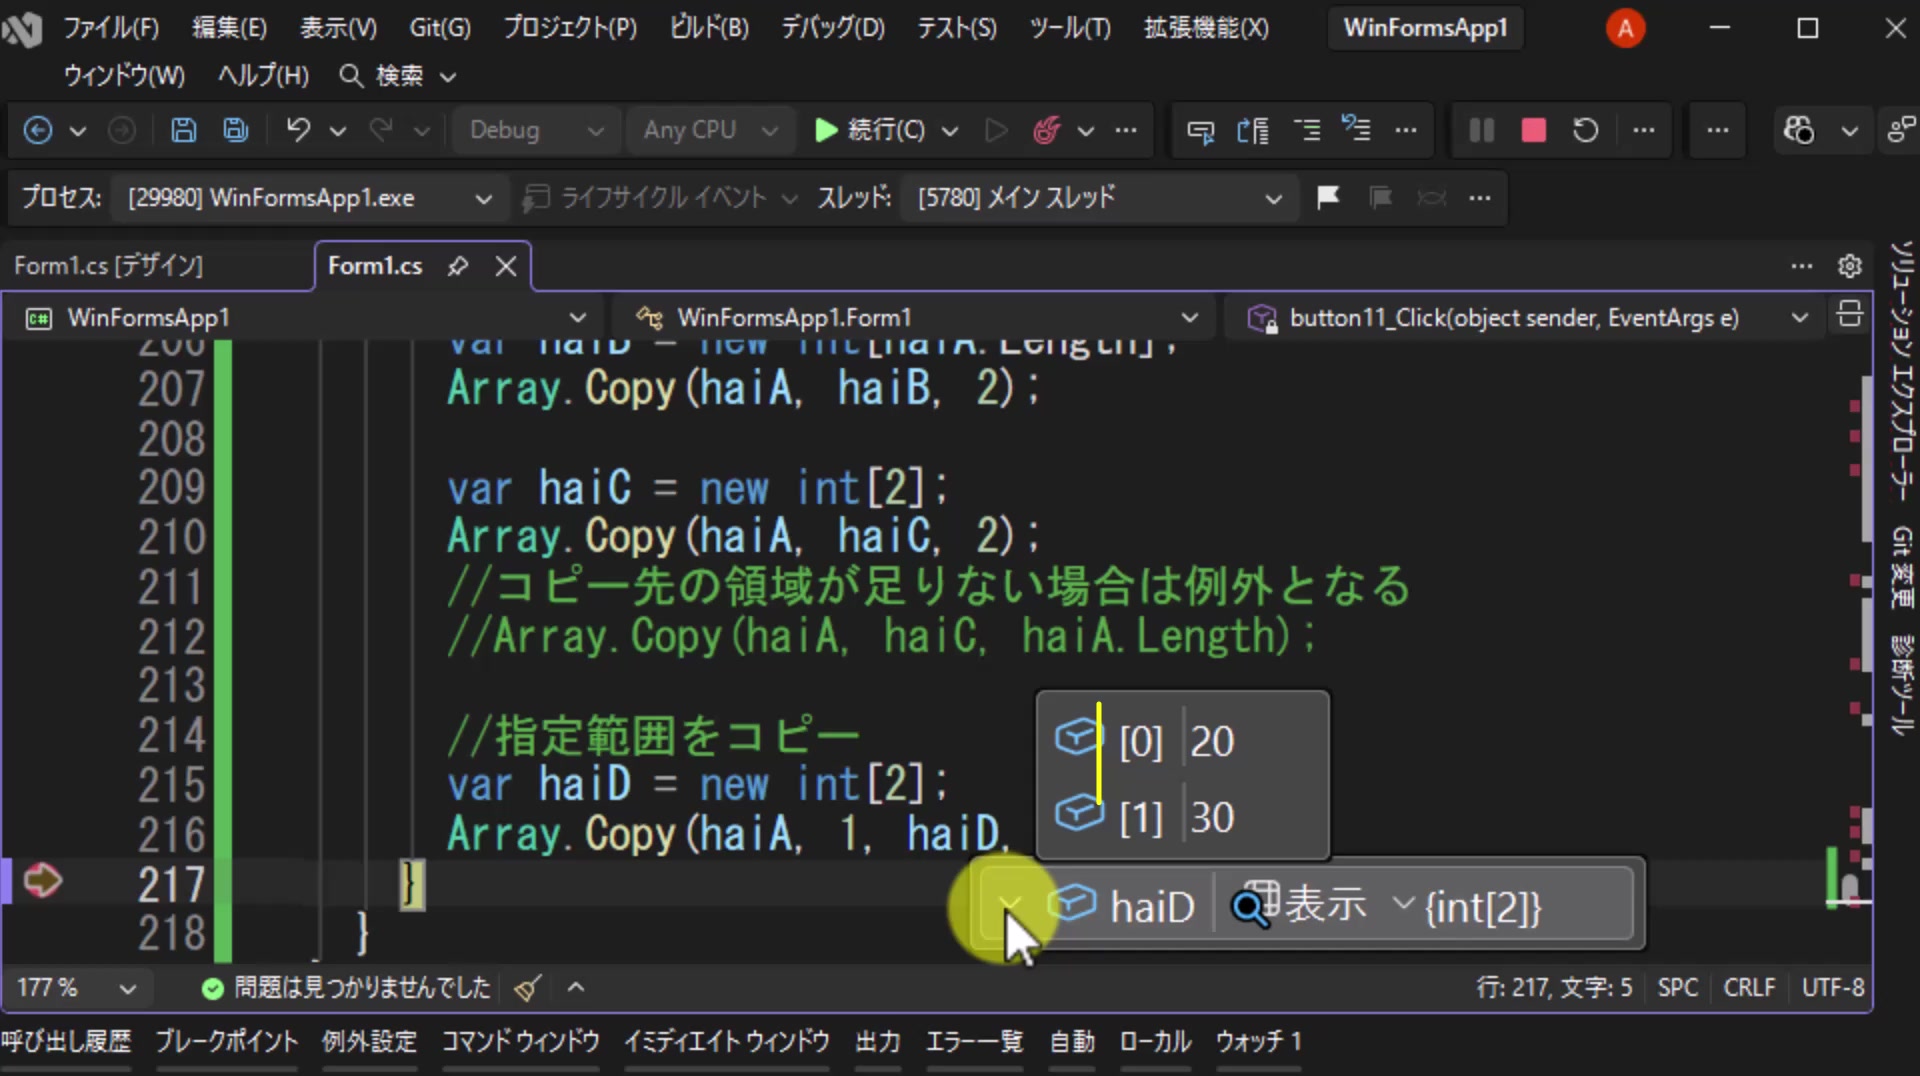The width and height of the screenshot is (1920, 1076).
Task: Collapse the haiD data tip expander
Action: point(1009,904)
